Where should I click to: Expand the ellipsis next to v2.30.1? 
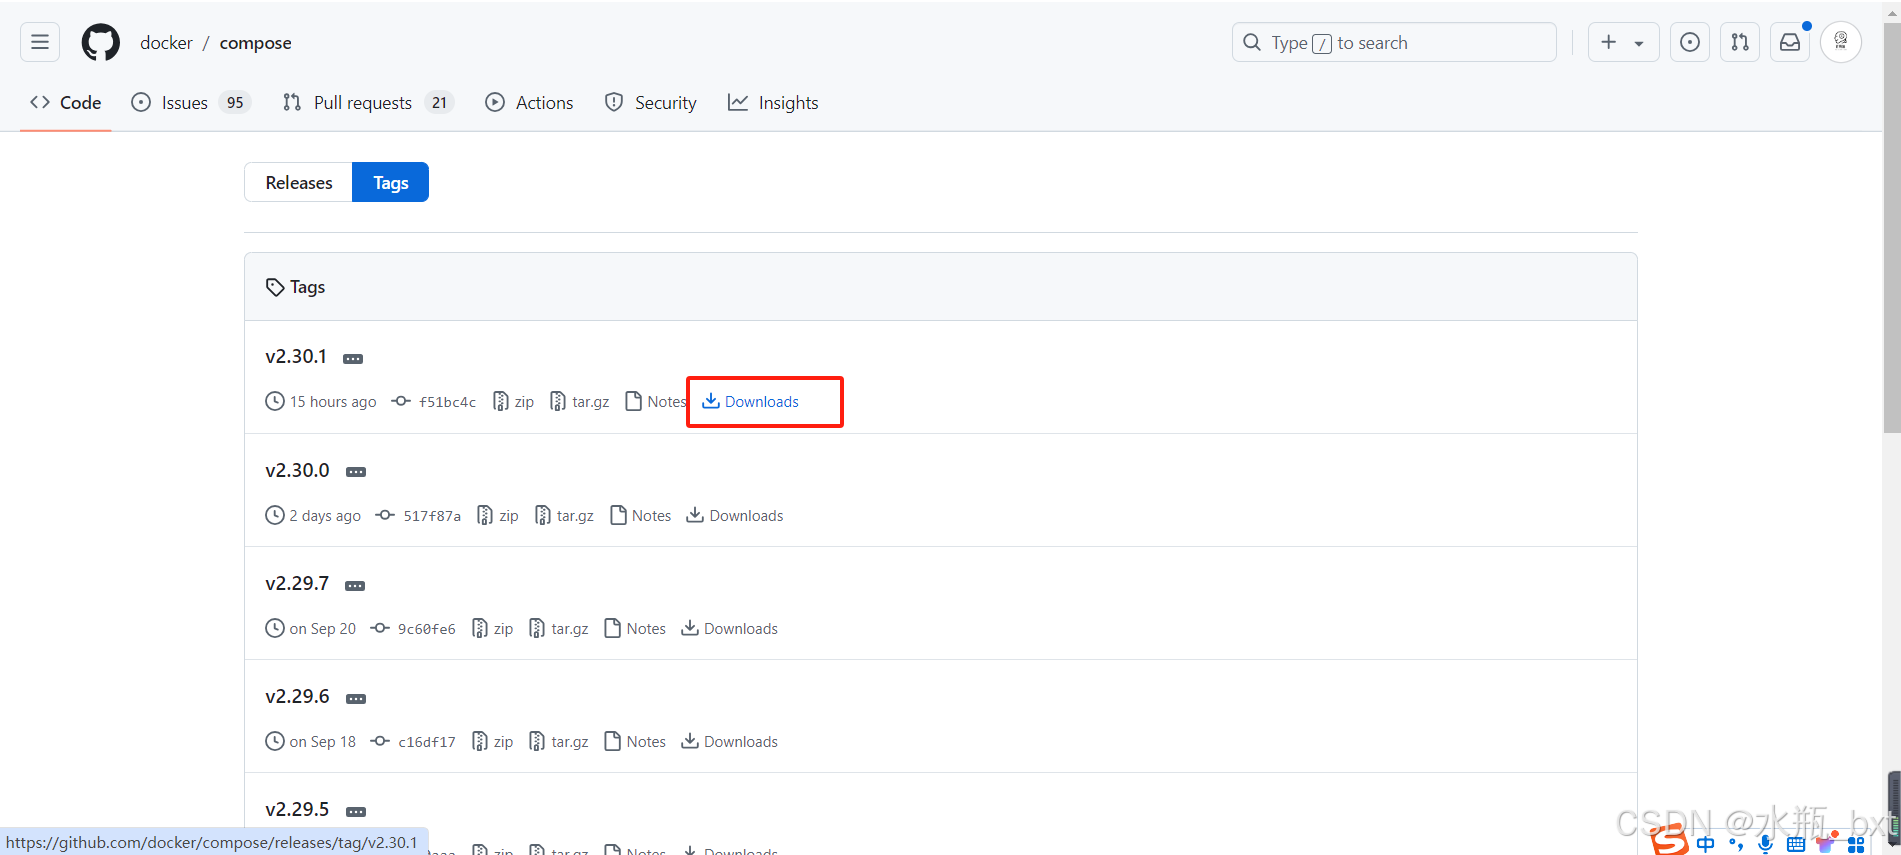point(353,359)
